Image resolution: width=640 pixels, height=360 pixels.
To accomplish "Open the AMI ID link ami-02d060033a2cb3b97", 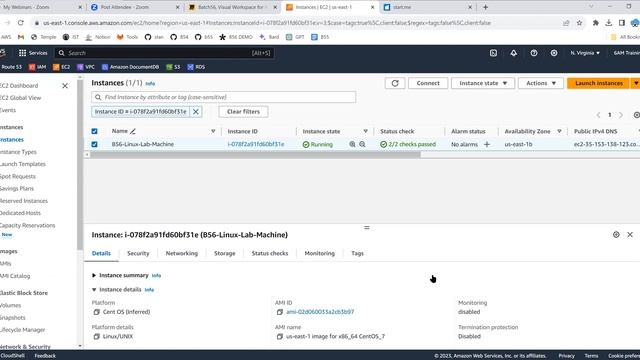I will (x=320, y=312).
